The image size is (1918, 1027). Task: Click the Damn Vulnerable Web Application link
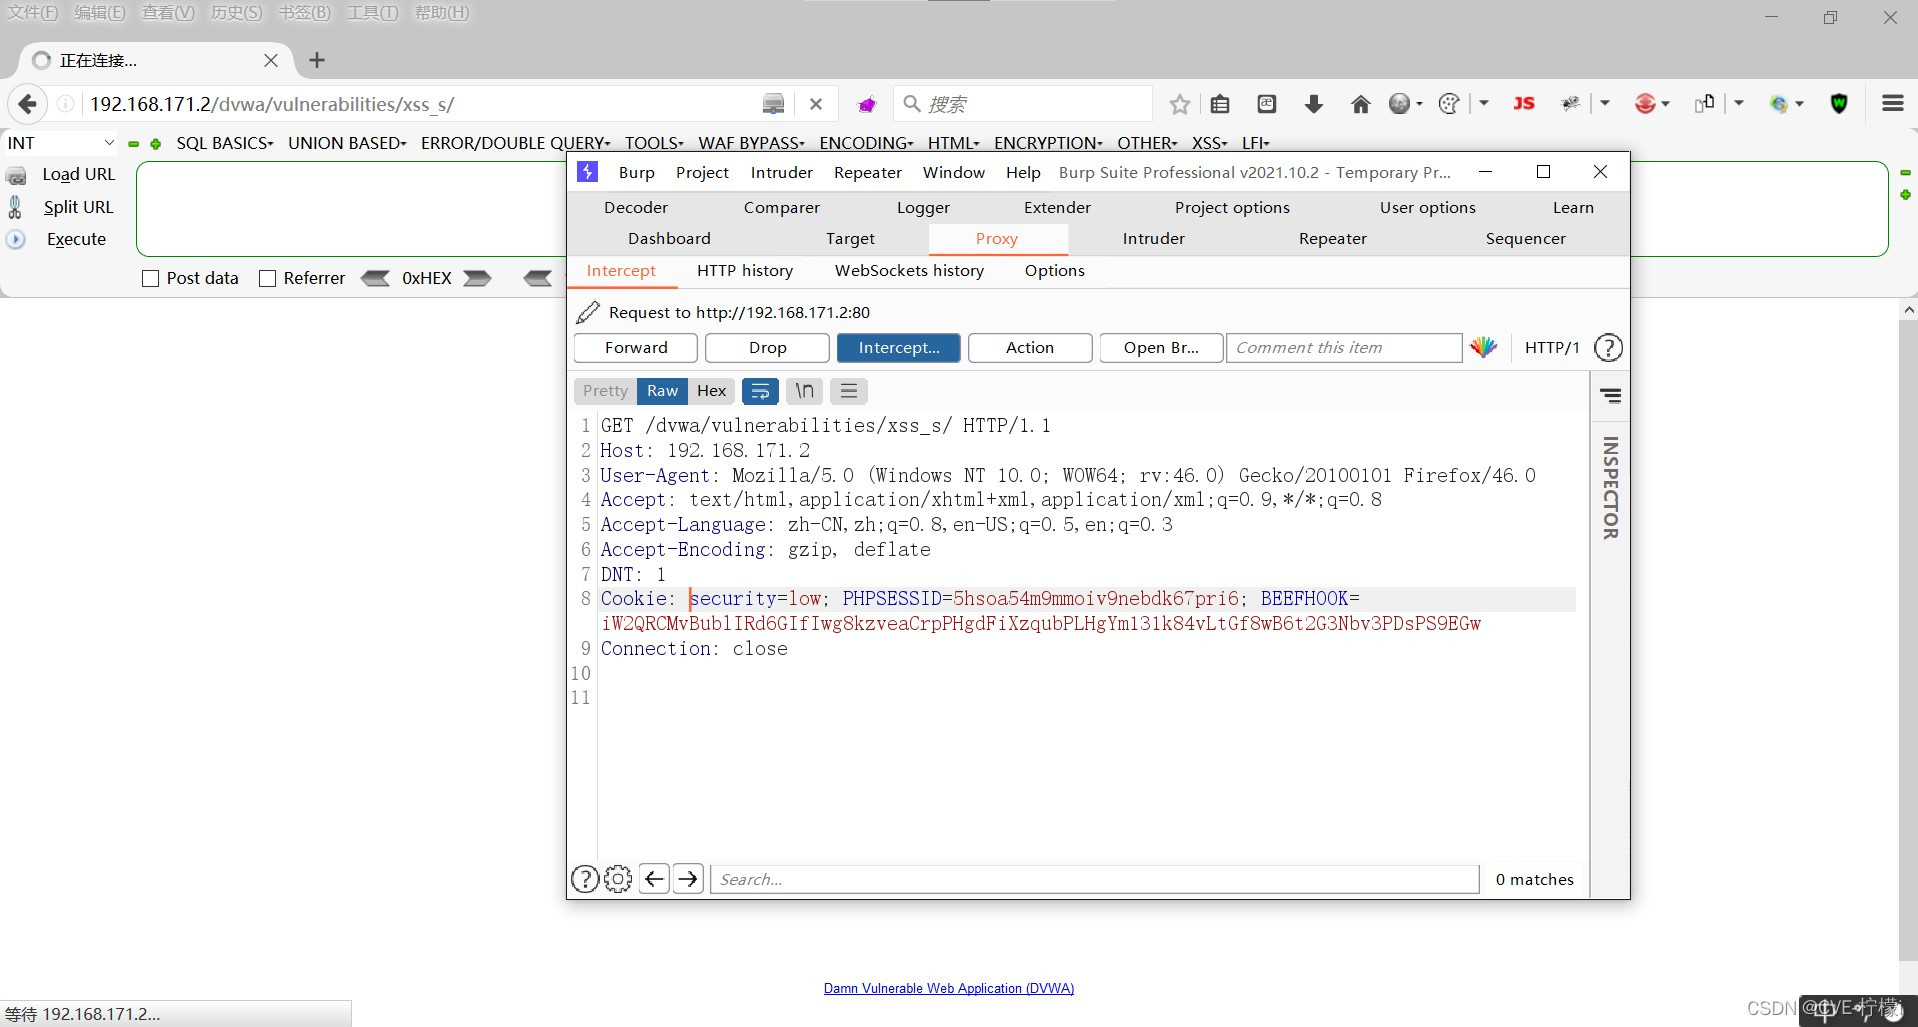click(x=948, y=989)
